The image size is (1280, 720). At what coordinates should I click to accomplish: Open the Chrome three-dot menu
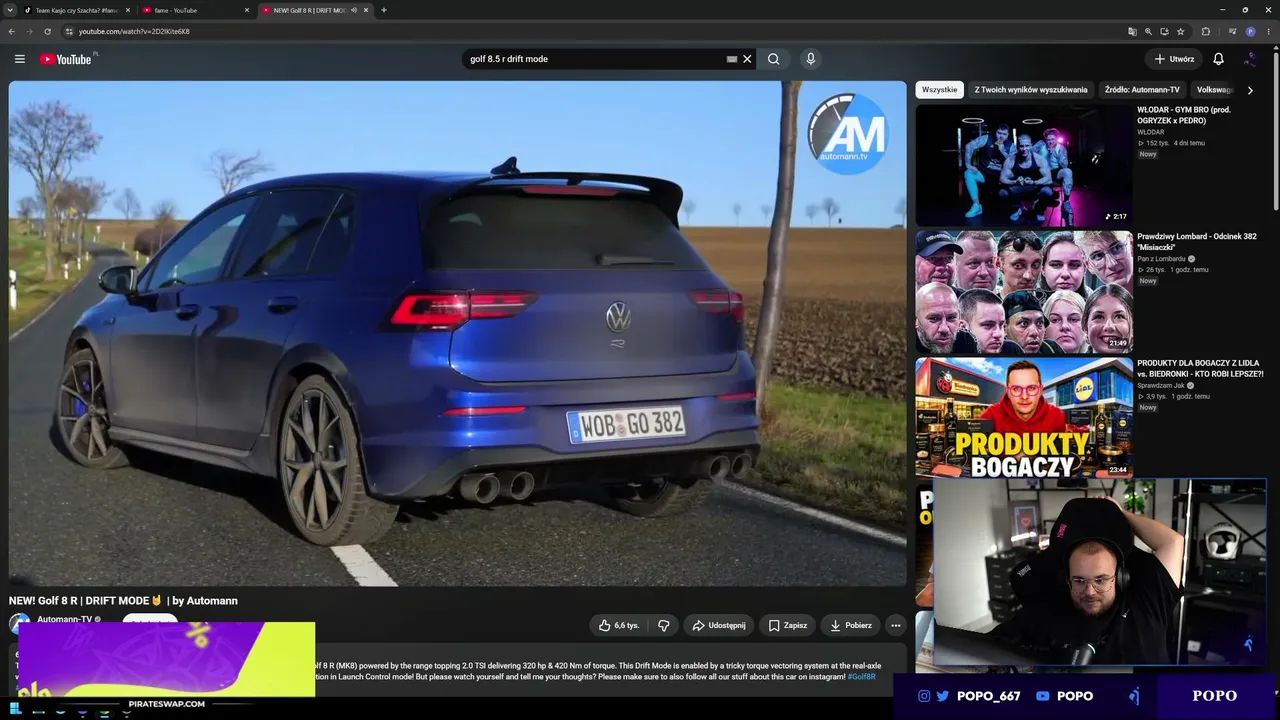(x=1267, y=31)
